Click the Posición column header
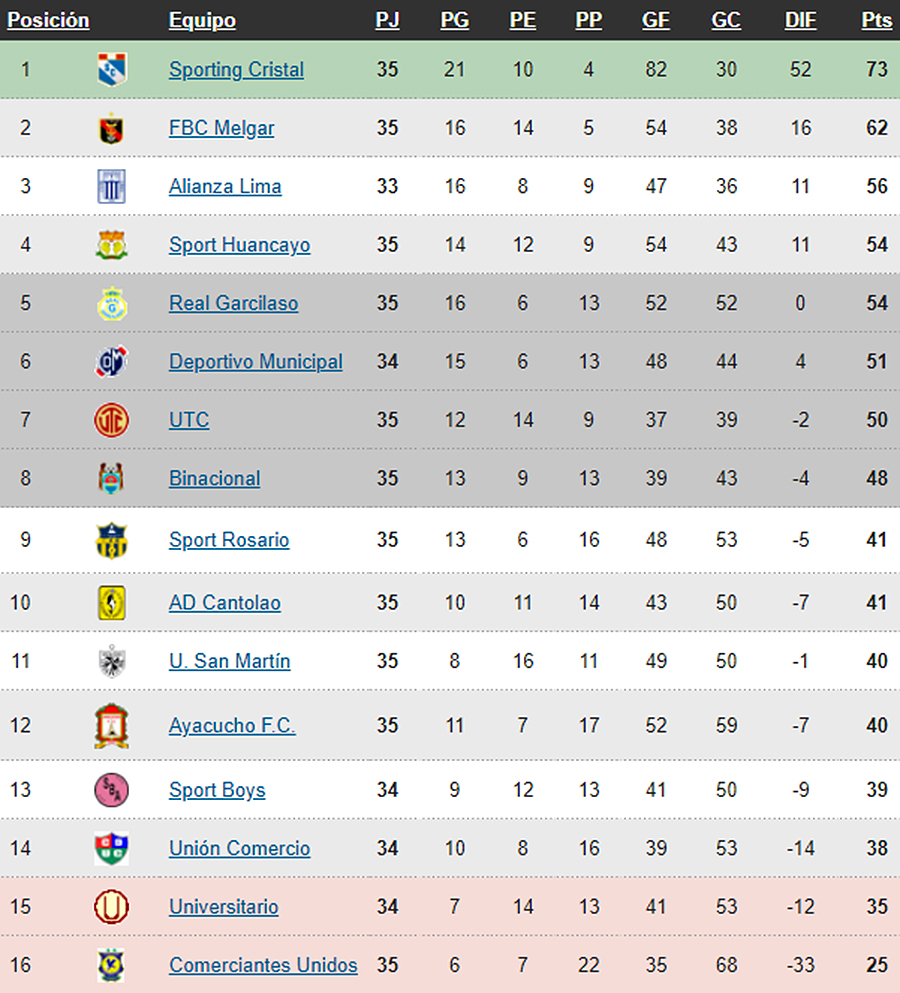 coord(48,20)
